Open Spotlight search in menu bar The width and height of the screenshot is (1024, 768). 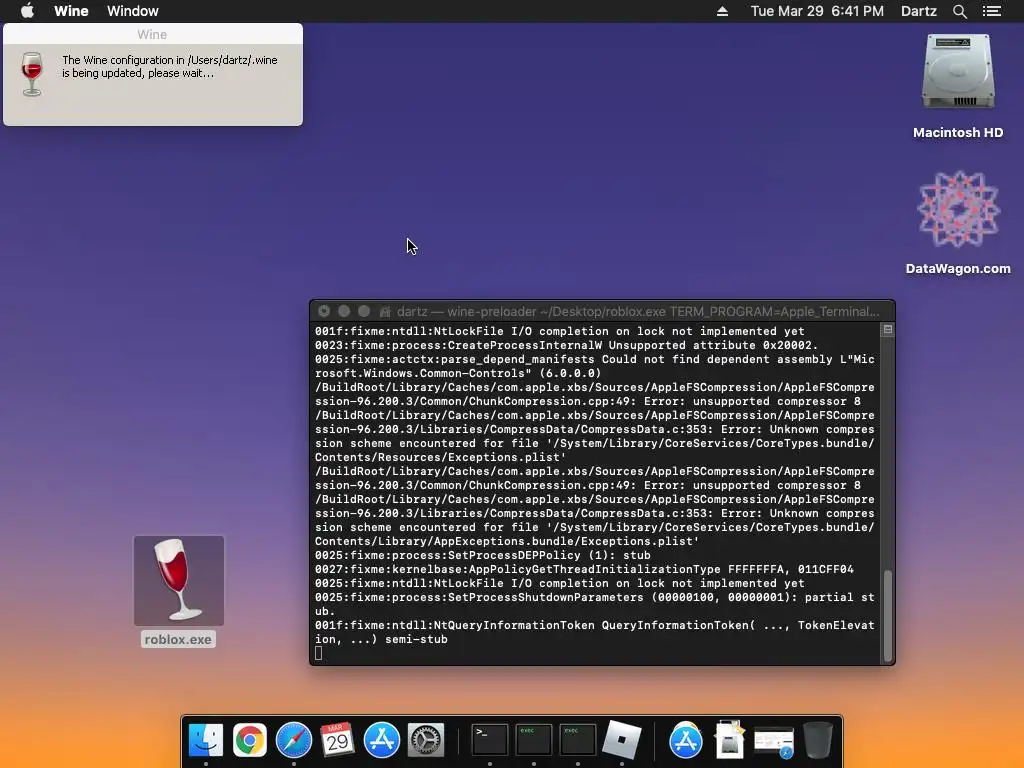pos(959,11)
